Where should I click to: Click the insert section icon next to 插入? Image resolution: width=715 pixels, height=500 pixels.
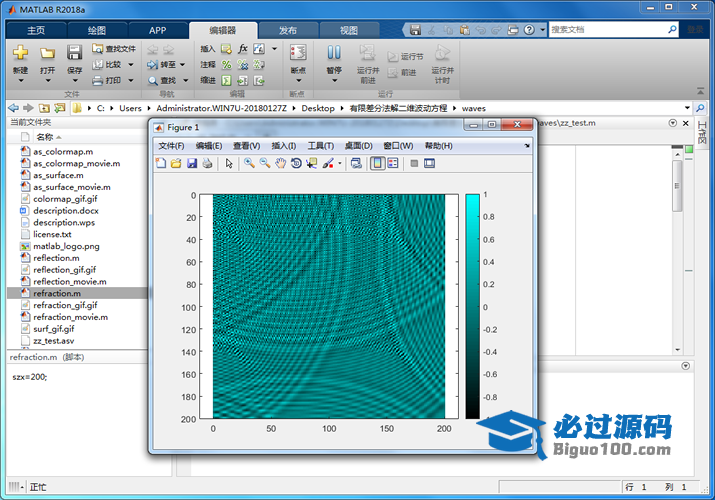pyautogui.click(x=226, y=49)
